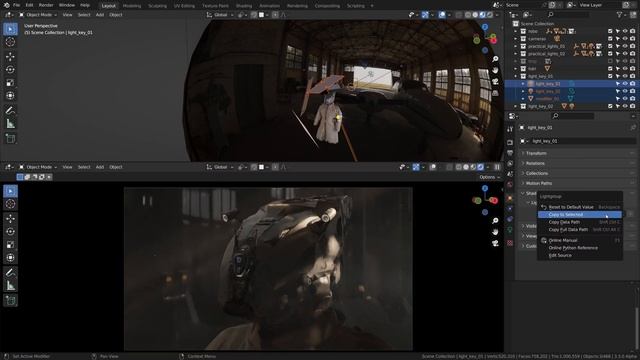Screen dimensions: 640x360
Task: Choose Copy Full Data Path
Action: 580,229
